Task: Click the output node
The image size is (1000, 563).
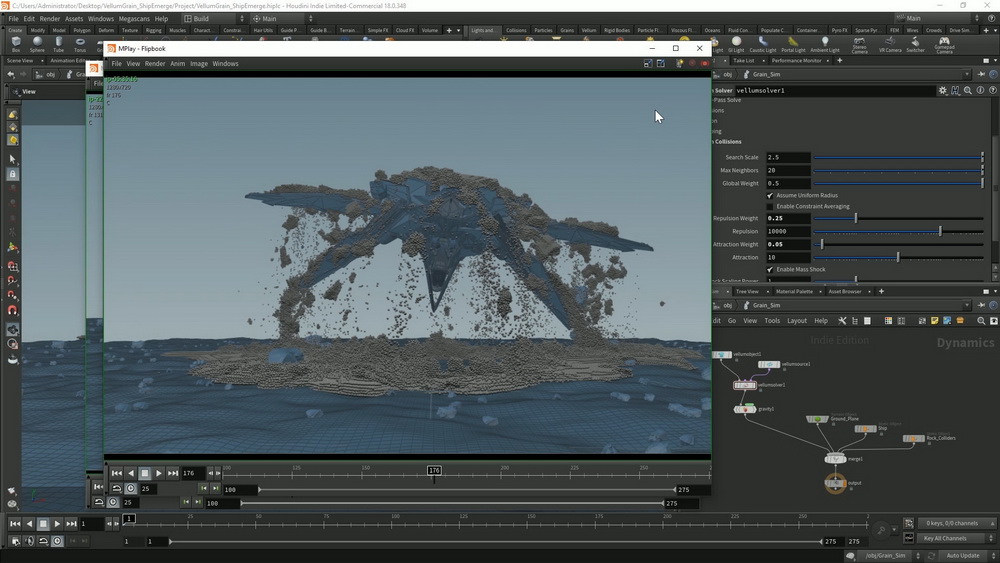Action: tap(835, 483)
